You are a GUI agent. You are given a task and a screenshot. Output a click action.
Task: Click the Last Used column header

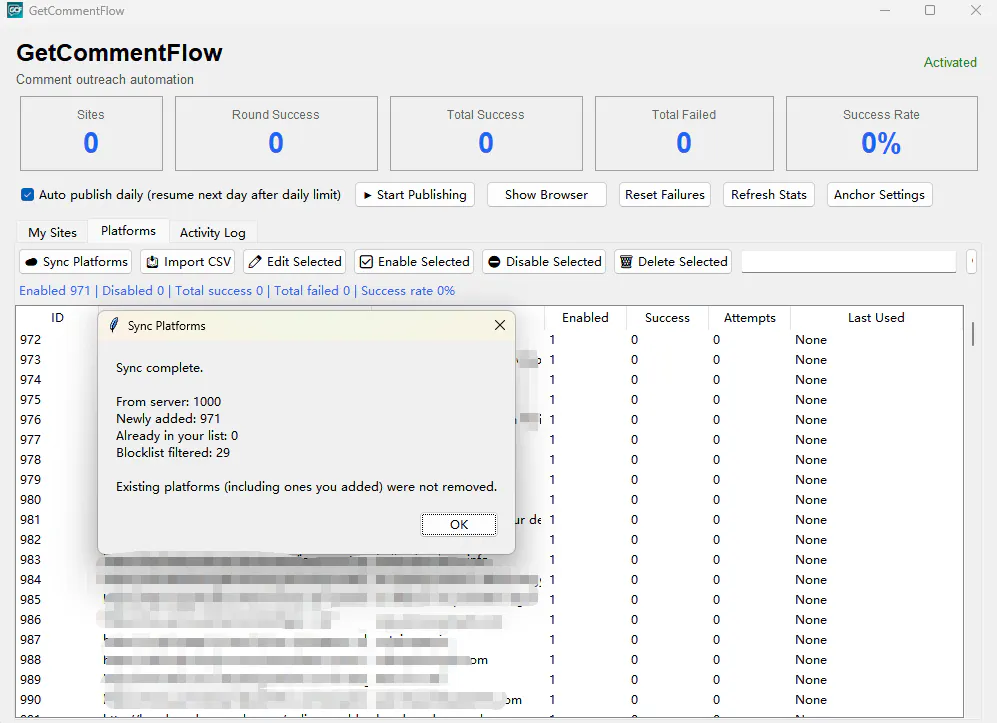tap(876, 317)
